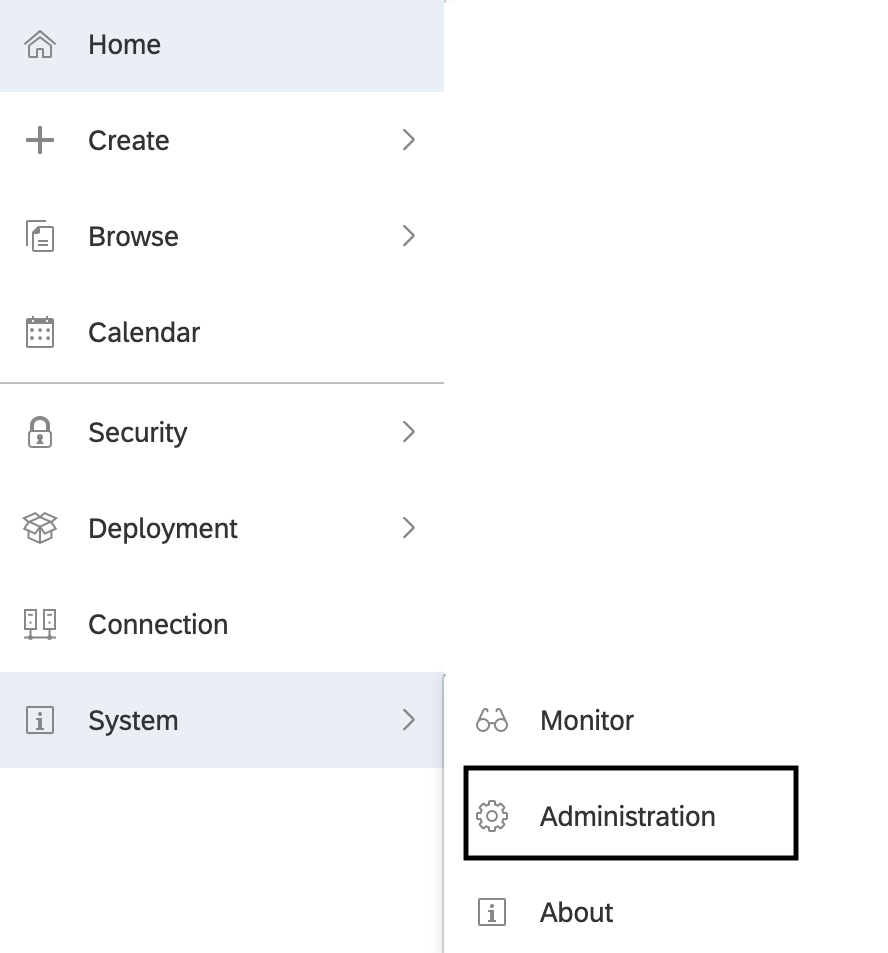Click the Browse documents icon
This screenshot has width=888, height=953.
[40, 237]
